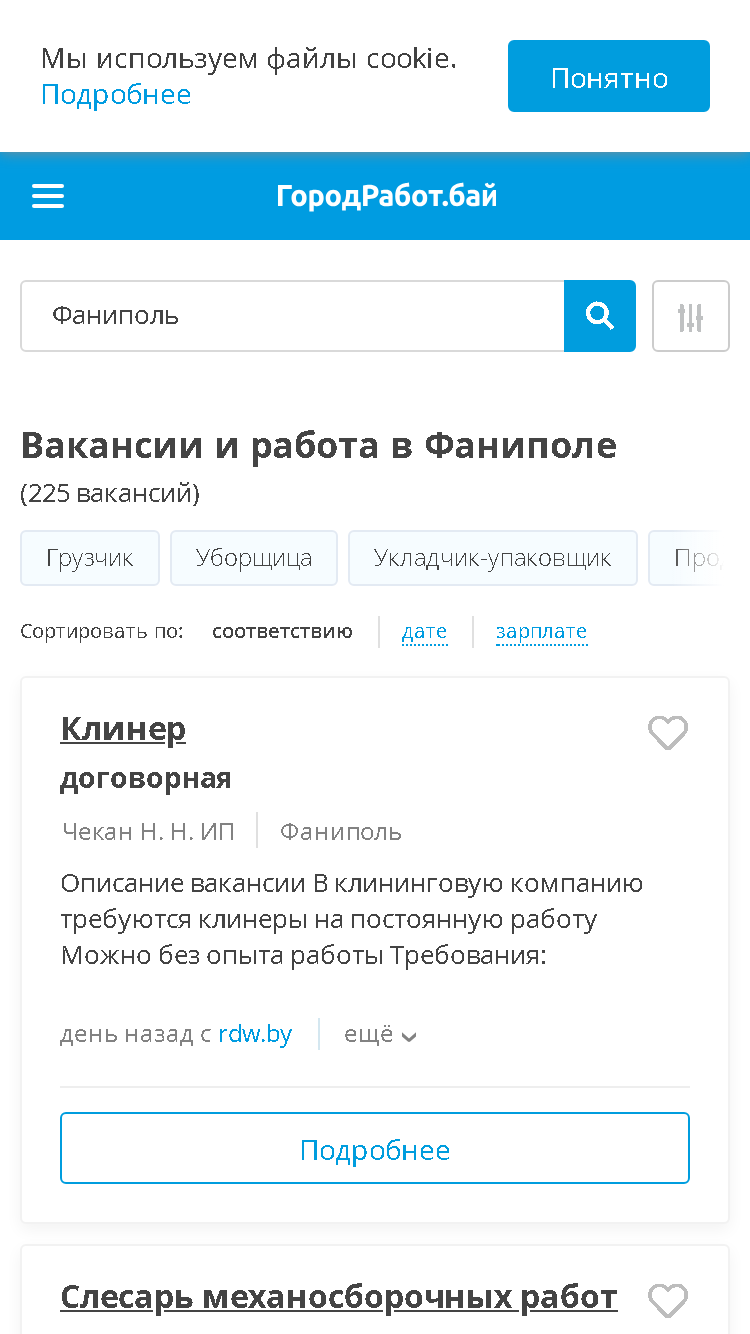Favorite the Клинер vacancy with heart icon
Screen dimensions: 750x1334
pyautogui.click(x=668, y=733)
